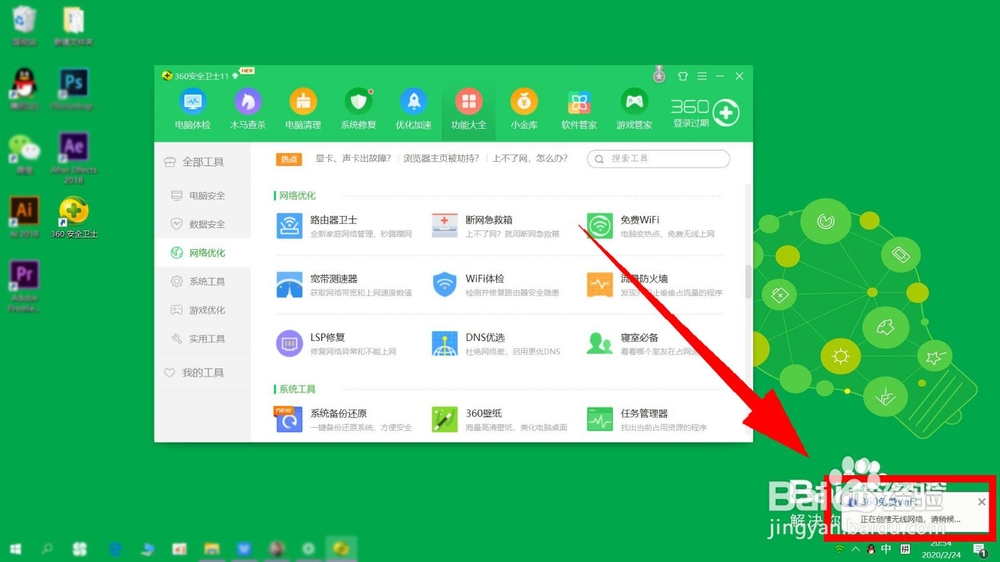Show hidden system tray icons
The height and width of the screenshot is (562, 1000).
tap(855, 549)
